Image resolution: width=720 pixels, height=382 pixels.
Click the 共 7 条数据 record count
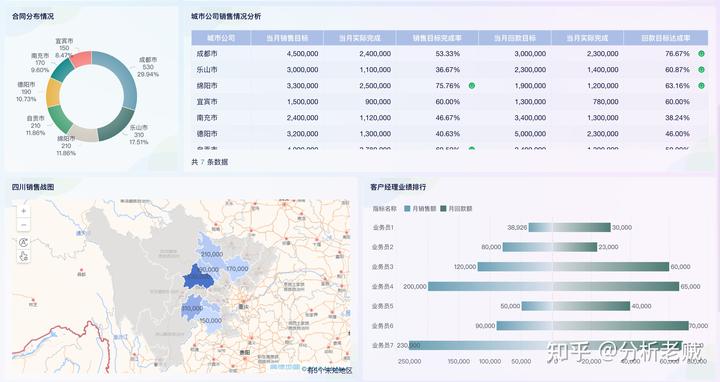(210, 162)
